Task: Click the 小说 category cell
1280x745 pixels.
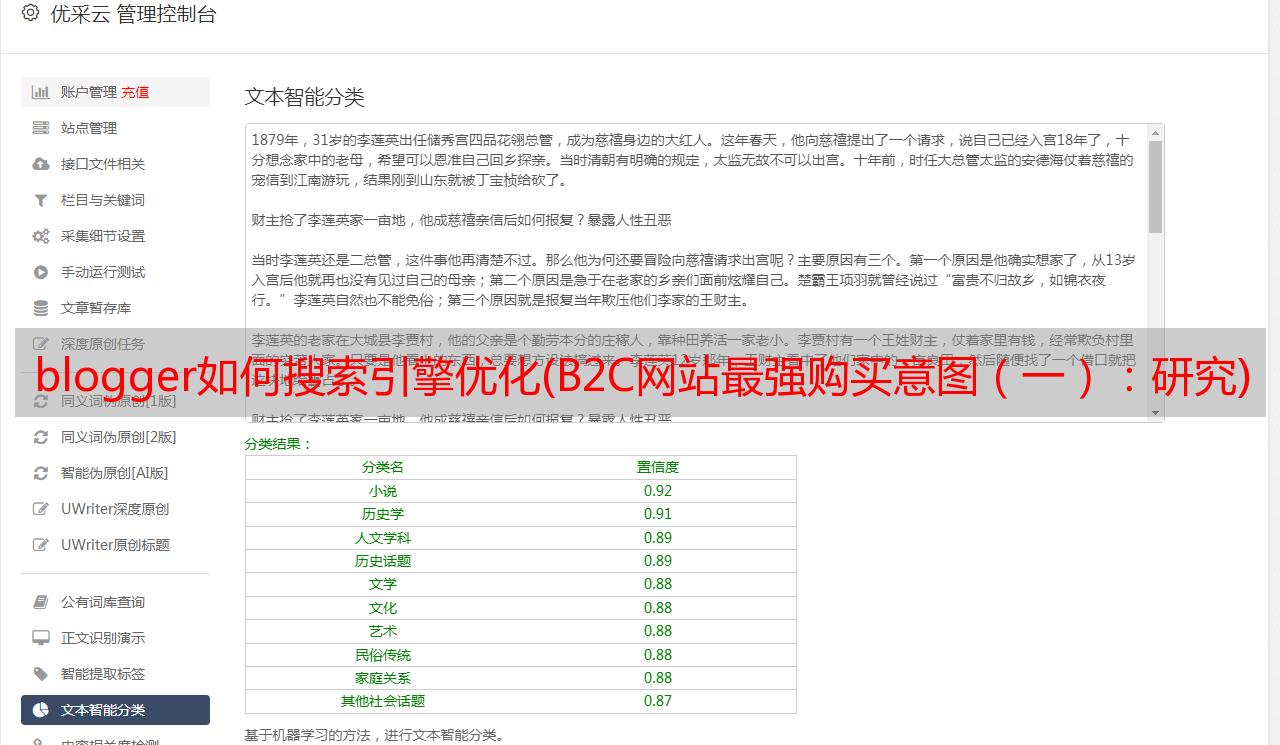Action: (x=383, y=491)
